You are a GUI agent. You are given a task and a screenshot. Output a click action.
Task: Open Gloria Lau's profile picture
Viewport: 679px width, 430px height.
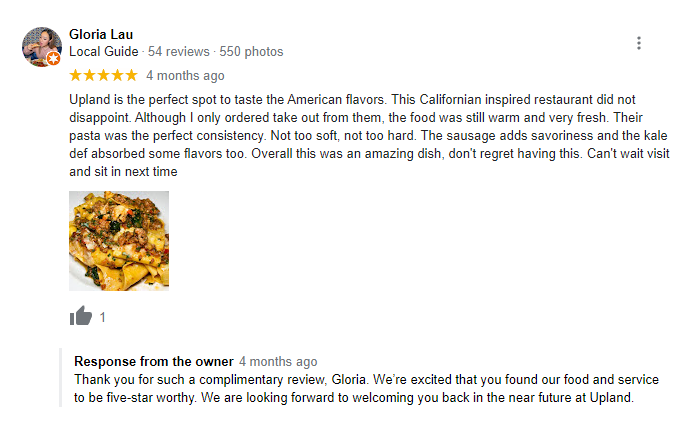click(40, 45)
